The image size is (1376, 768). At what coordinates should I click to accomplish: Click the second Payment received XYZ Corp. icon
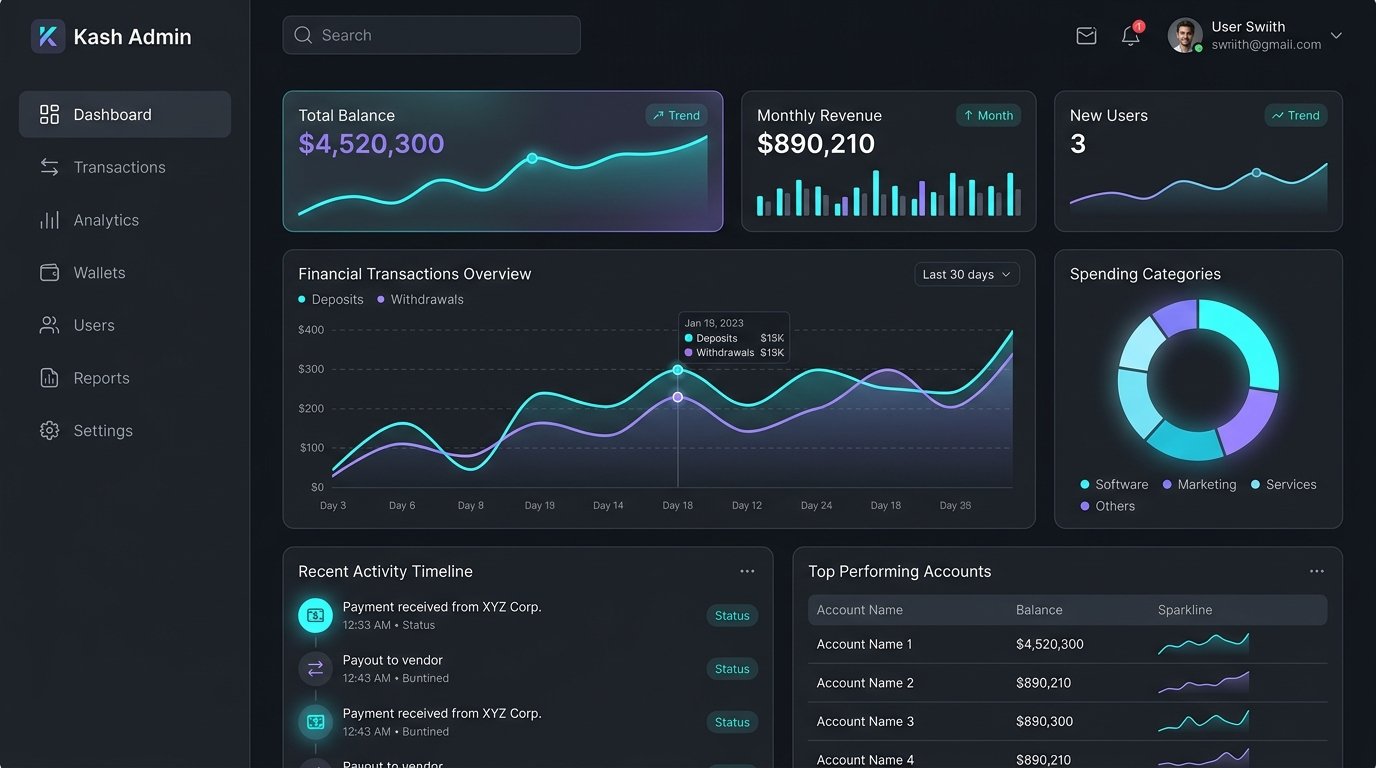(x=315, y=721)
